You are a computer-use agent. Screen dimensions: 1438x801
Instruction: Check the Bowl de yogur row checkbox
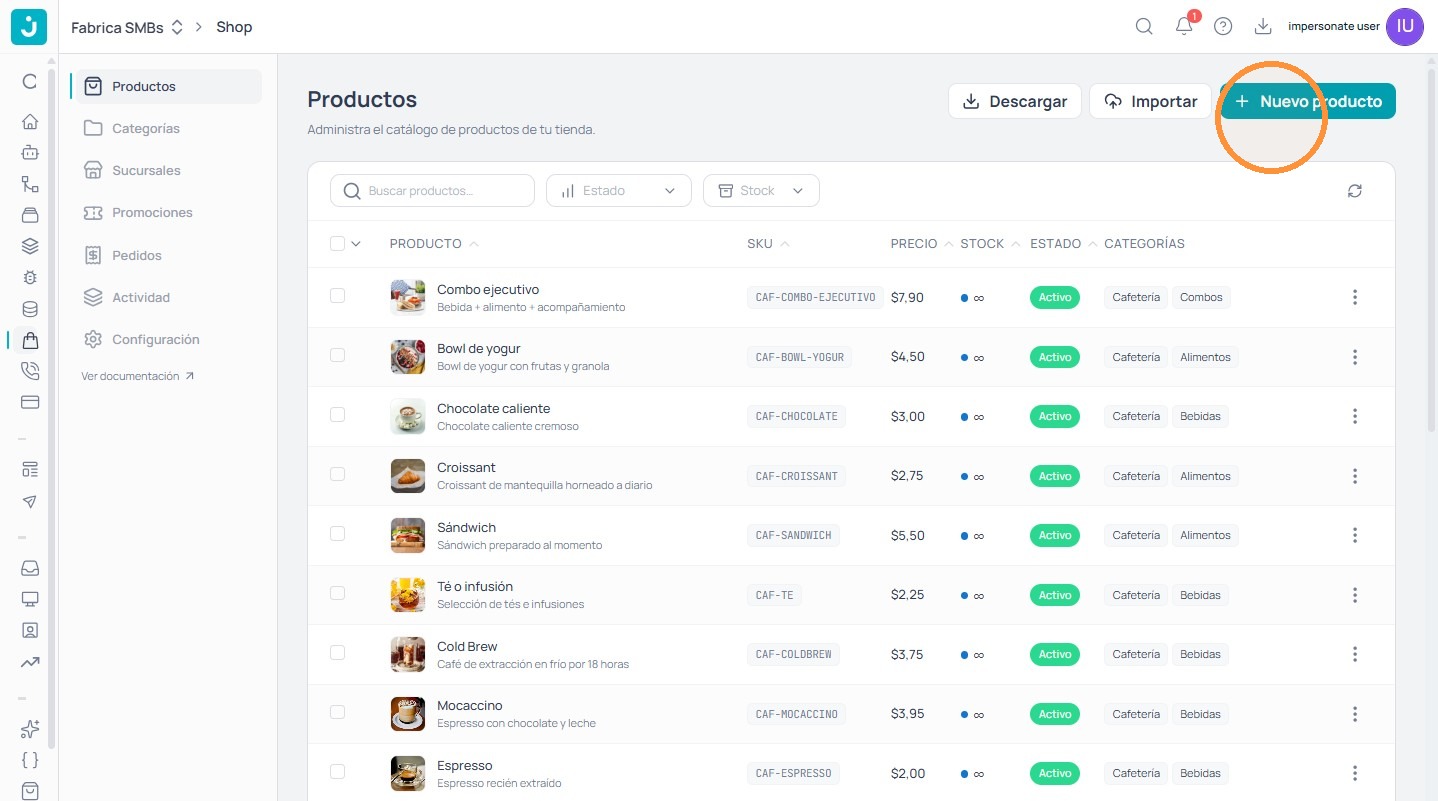337,355
